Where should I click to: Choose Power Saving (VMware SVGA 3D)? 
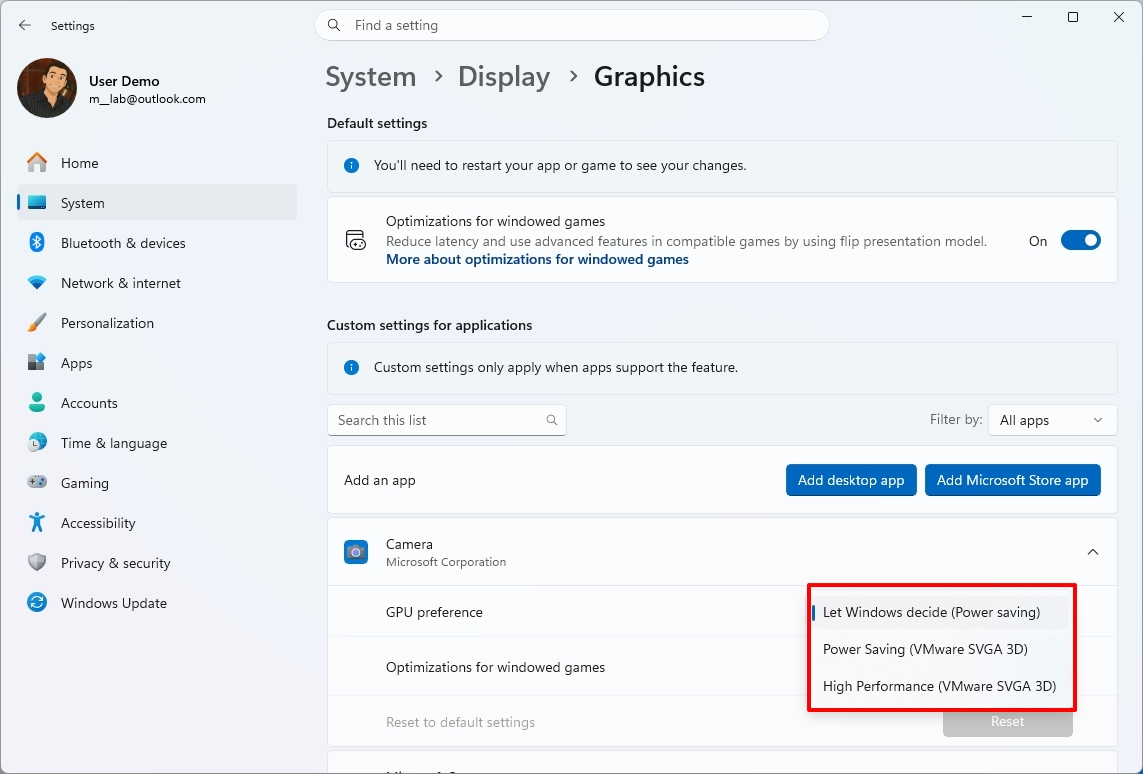click(x=940, y=649)
